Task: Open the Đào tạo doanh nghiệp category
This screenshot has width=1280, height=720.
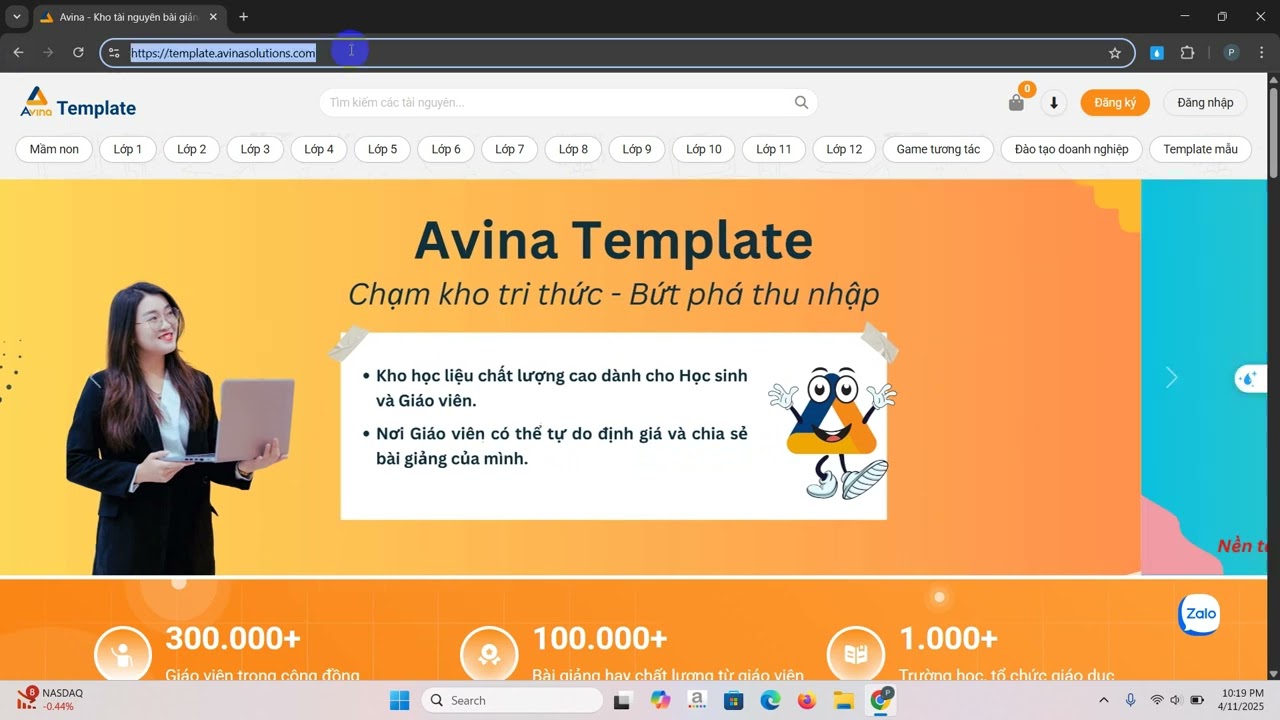Action: point(1071,149)
